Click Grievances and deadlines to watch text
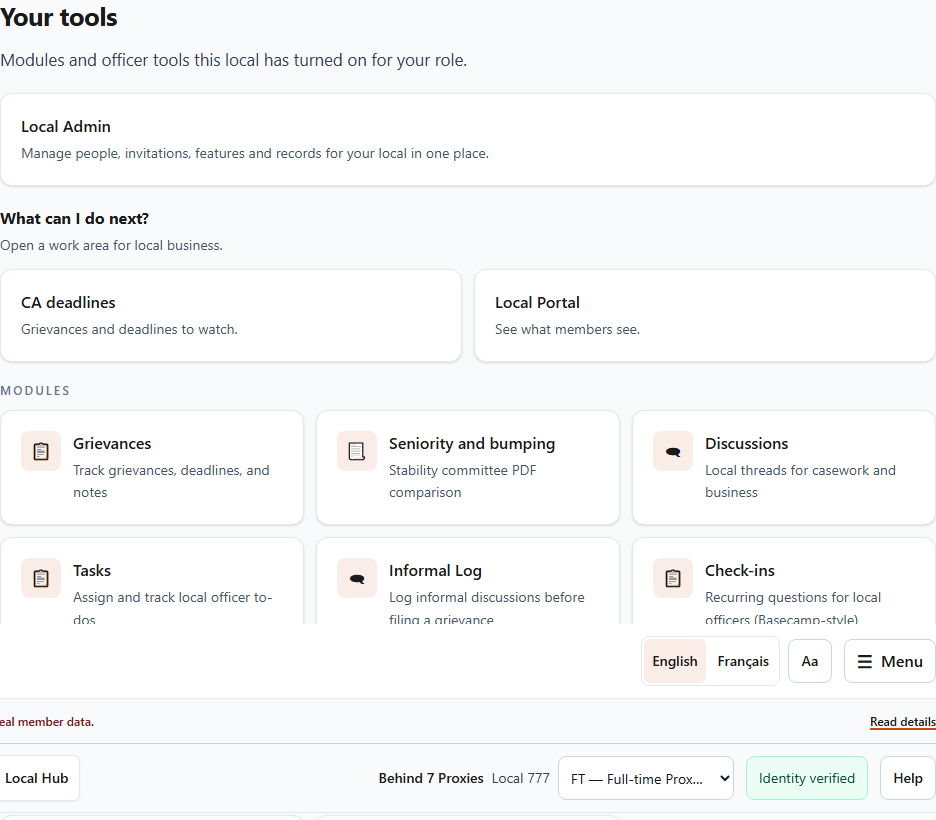The width and height of the screenshot is (936, 820). coord(130,329)
